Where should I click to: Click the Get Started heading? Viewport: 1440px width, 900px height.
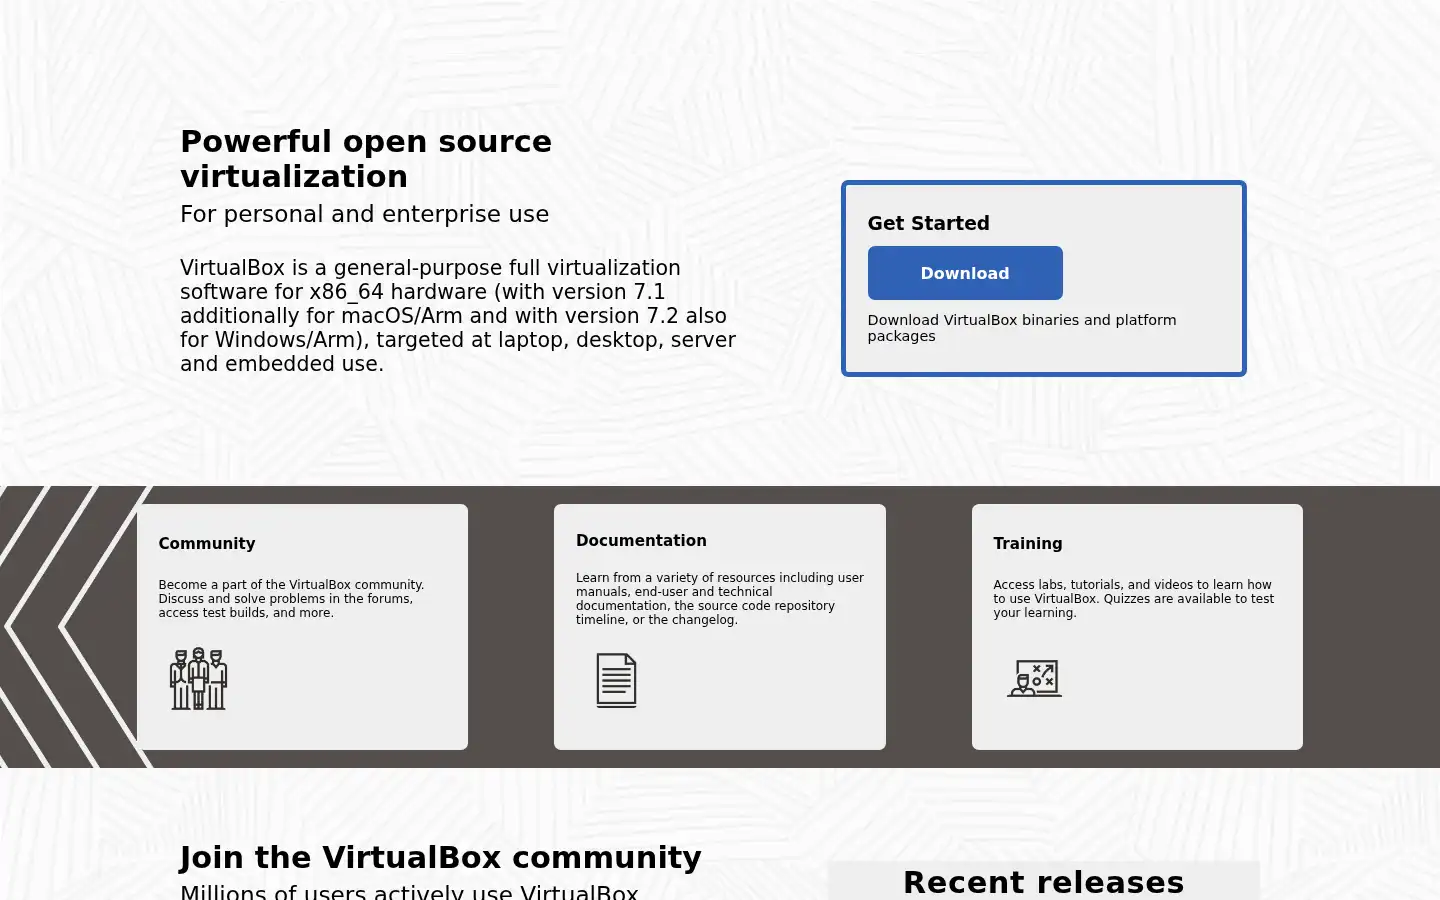[928, 223]
